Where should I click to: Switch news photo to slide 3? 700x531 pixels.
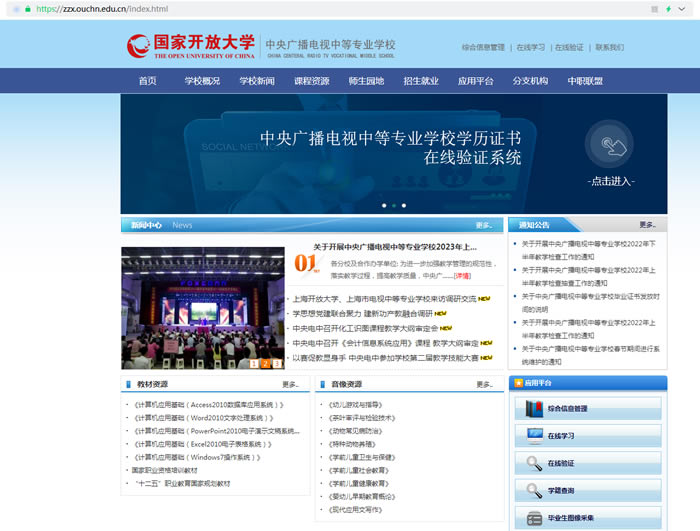tap(277, 364)
